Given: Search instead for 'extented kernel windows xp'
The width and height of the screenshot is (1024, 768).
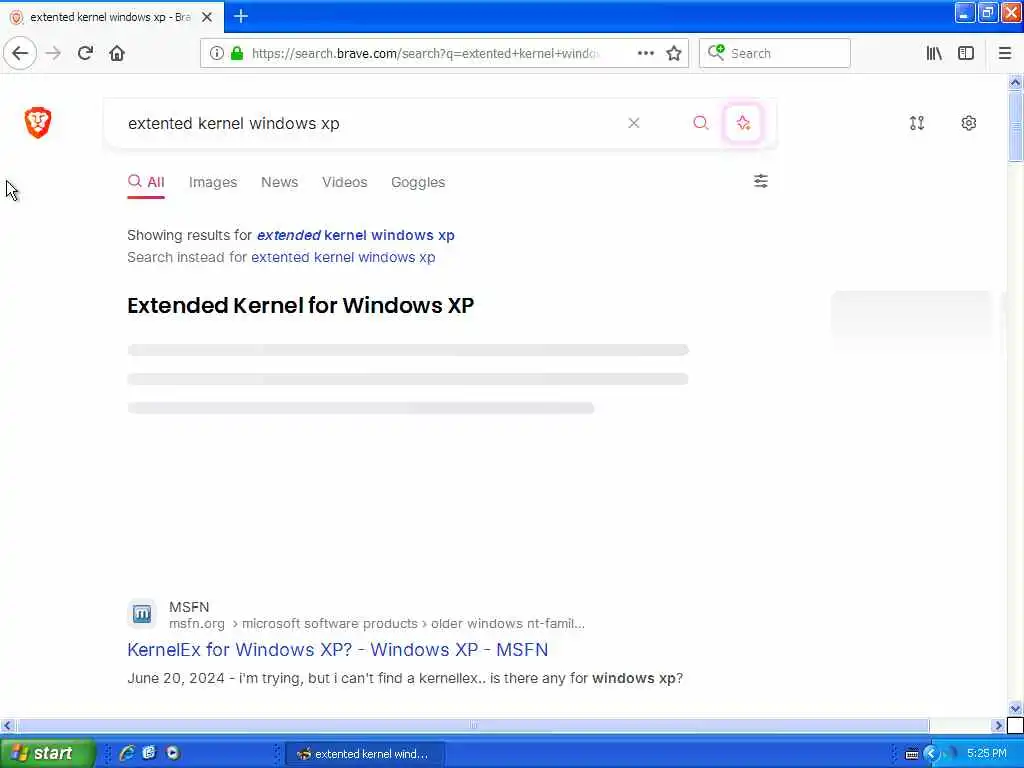Looking at the screenshot, I should click(x=344, y=257).
